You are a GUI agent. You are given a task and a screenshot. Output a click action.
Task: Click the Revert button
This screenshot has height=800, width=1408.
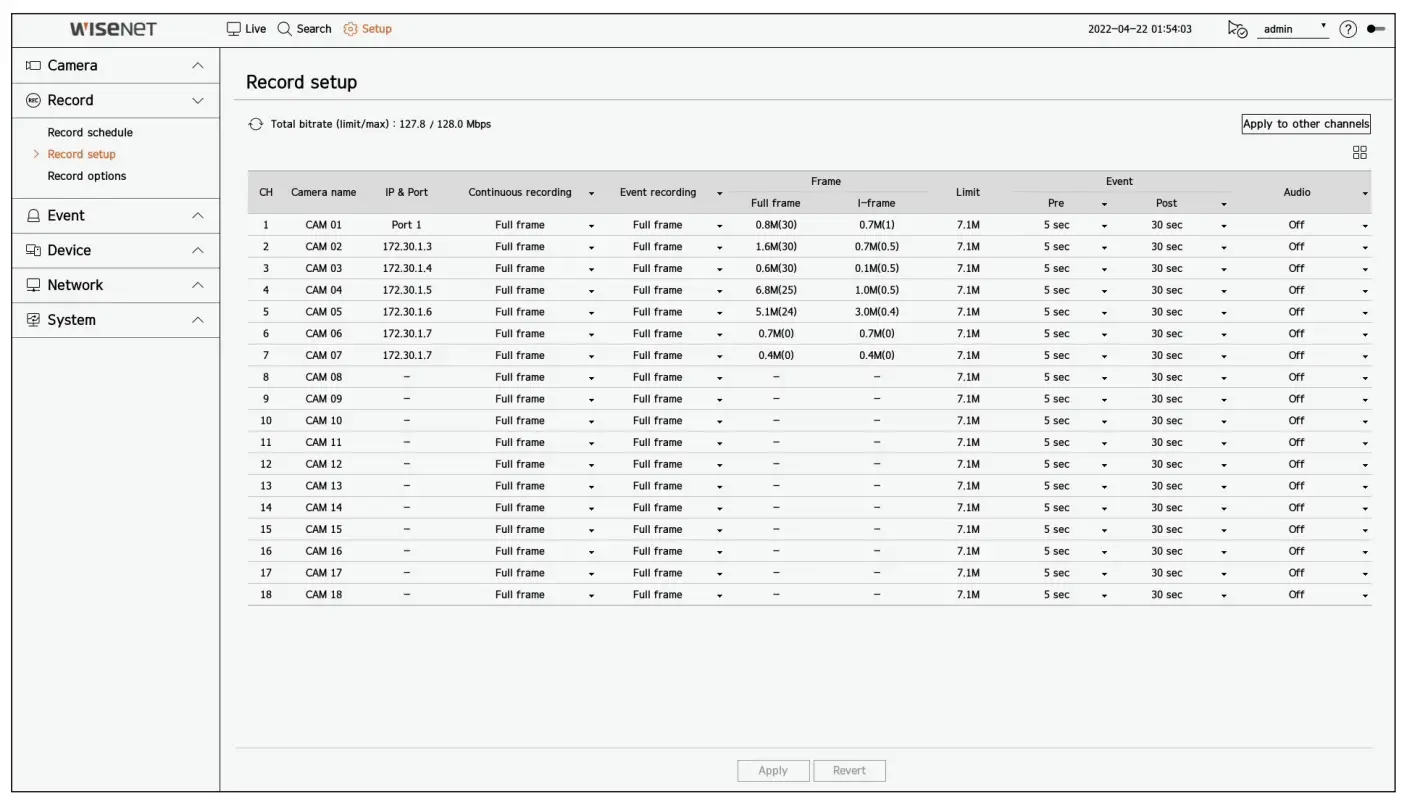click(849, 771)
